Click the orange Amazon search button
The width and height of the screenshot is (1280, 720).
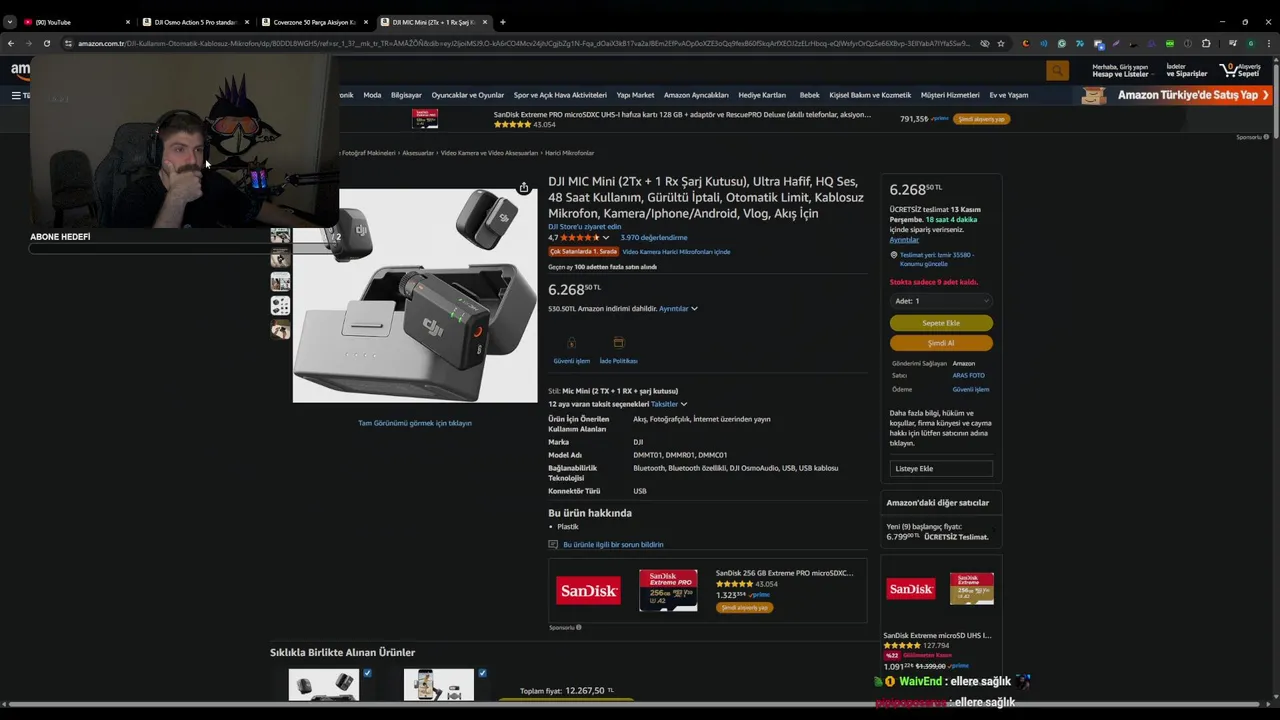[1057, 70]
